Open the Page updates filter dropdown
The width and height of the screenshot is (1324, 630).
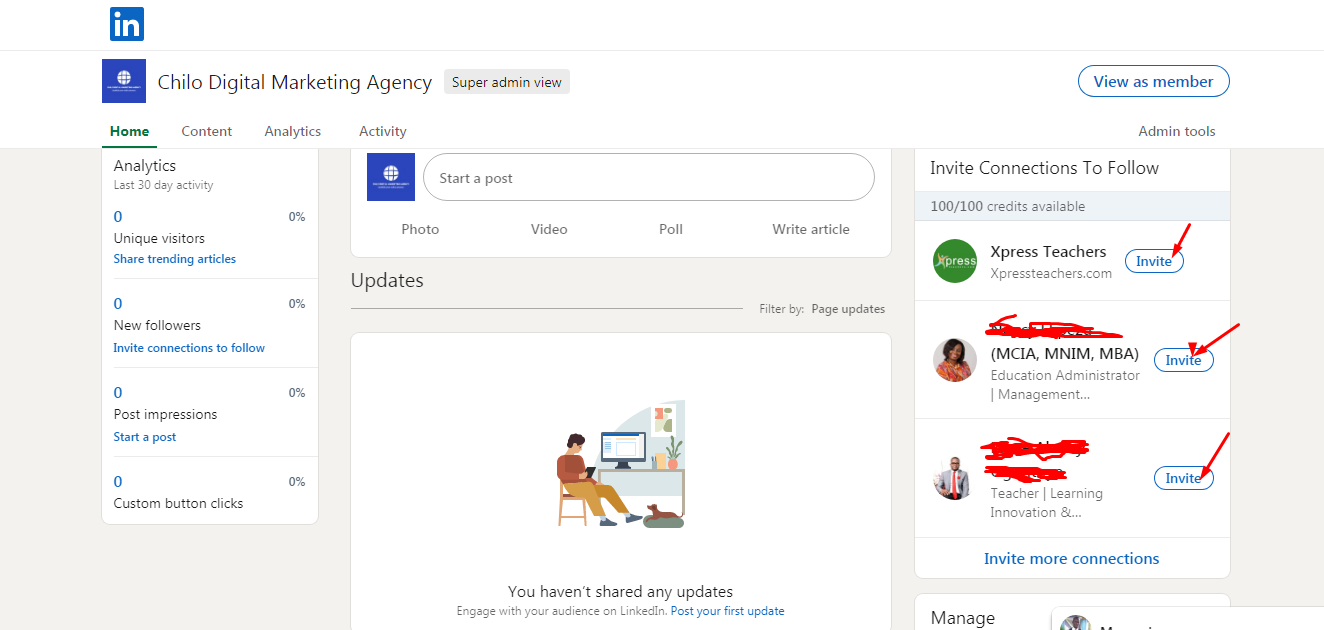tap(848, 309)
